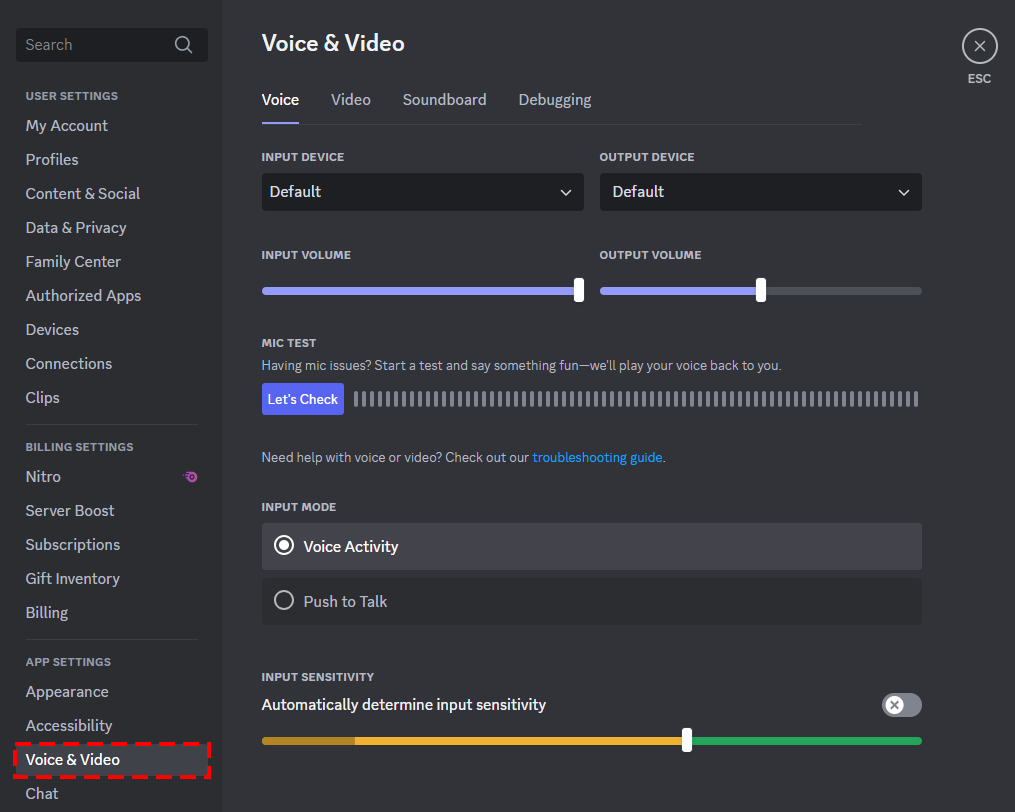The width and height of the screenshot is (1015, 812).
Task: Click the Nitro badge icon in sidebar
Action: [x=190, y=477]
